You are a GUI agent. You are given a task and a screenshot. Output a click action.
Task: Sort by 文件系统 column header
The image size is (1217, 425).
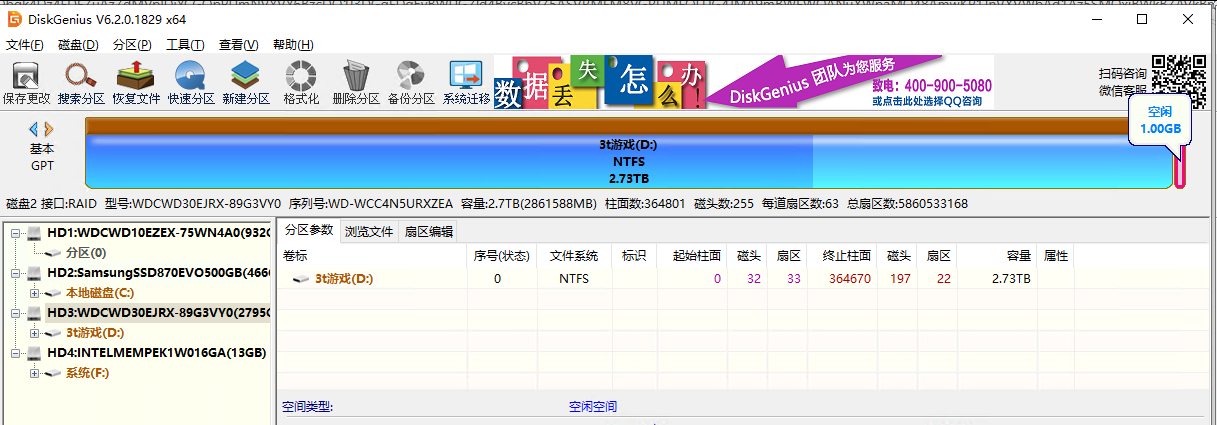pyautogui.click(x=574, y=256)
